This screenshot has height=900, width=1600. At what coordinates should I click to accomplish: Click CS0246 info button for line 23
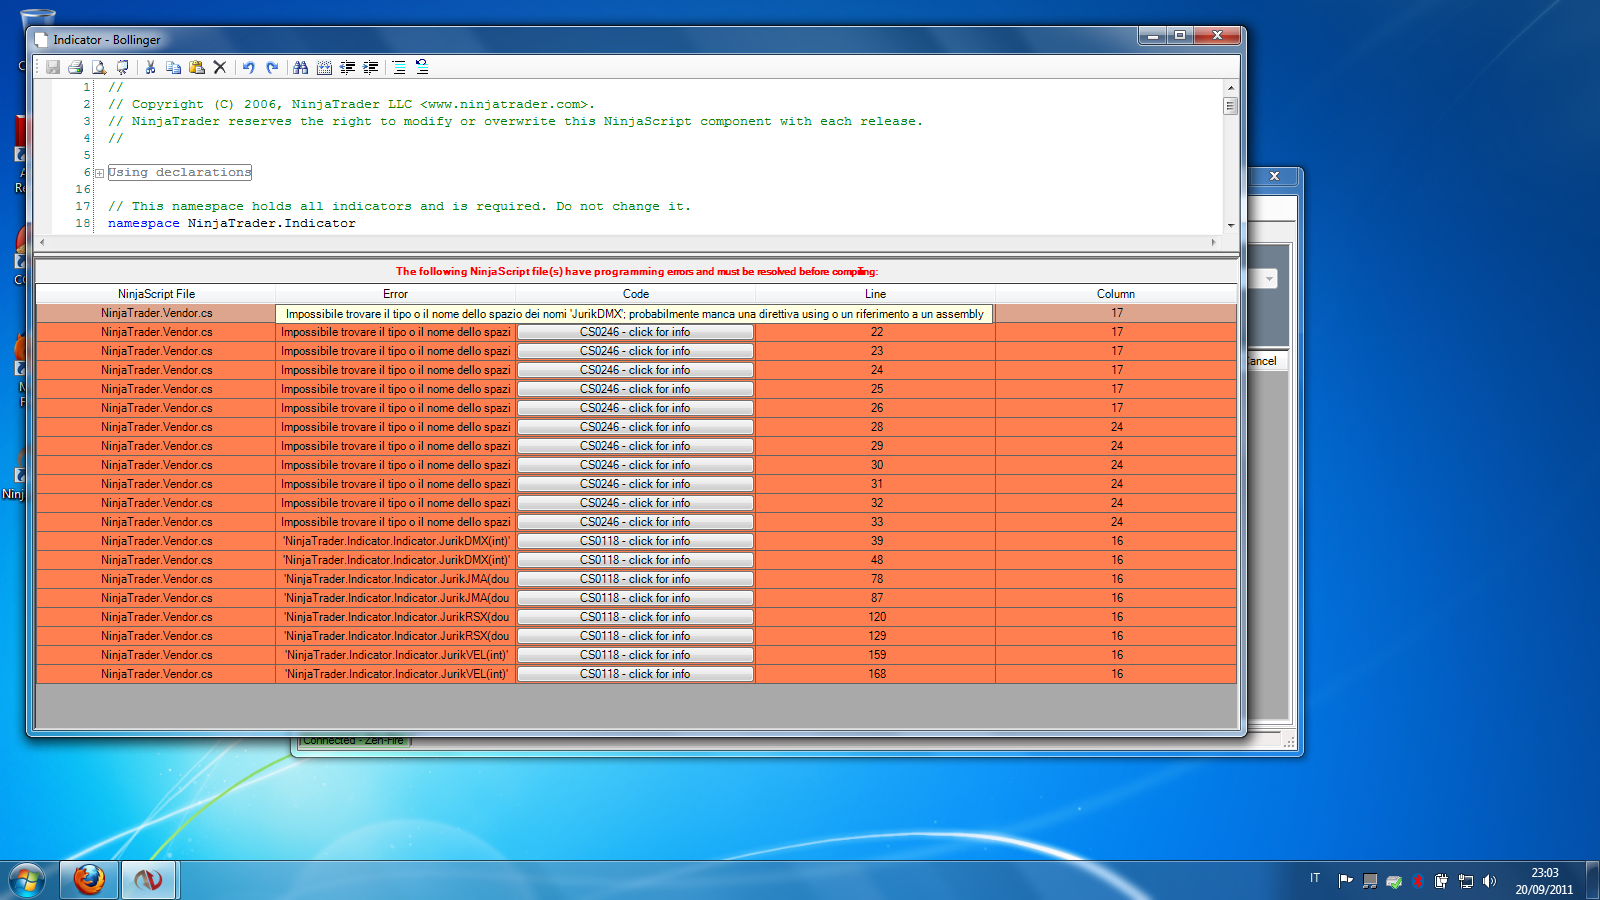635,351
